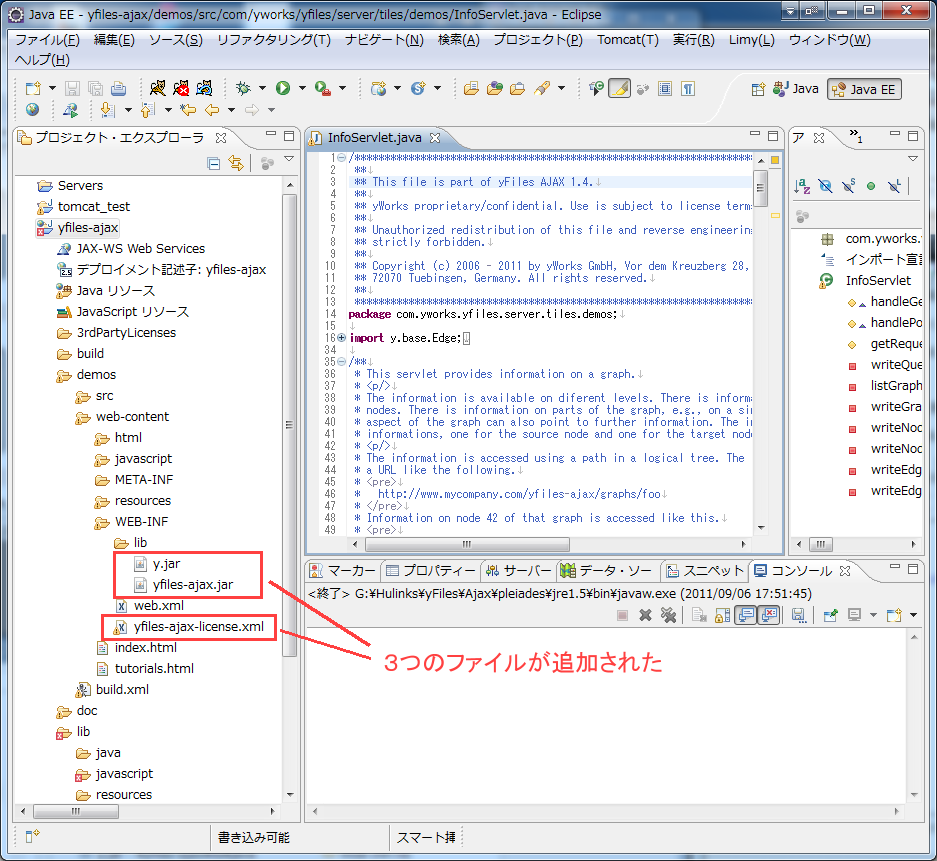Toggle Mark Occurrences highlighter in toolbar

(619, 88)
